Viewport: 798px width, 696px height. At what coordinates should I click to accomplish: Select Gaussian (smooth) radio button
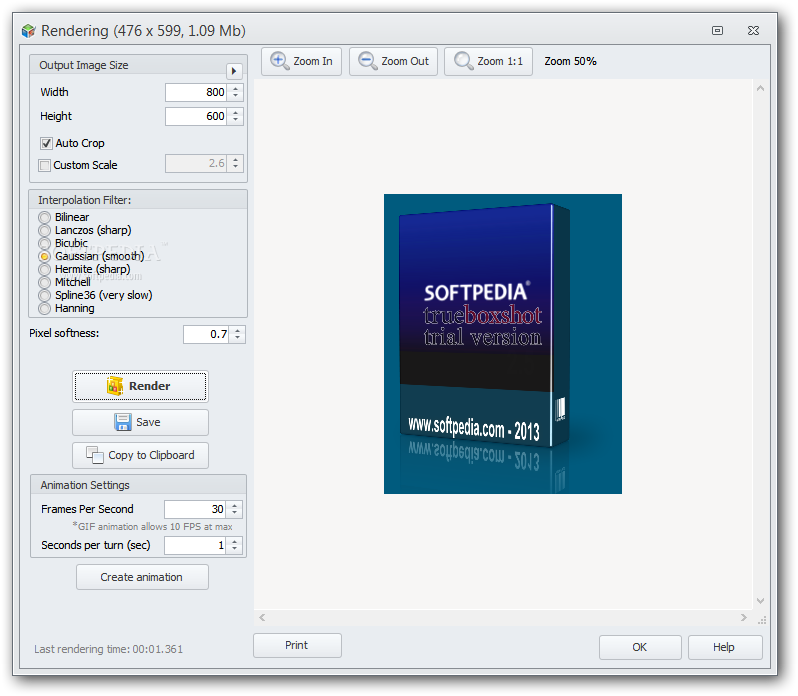45,256
